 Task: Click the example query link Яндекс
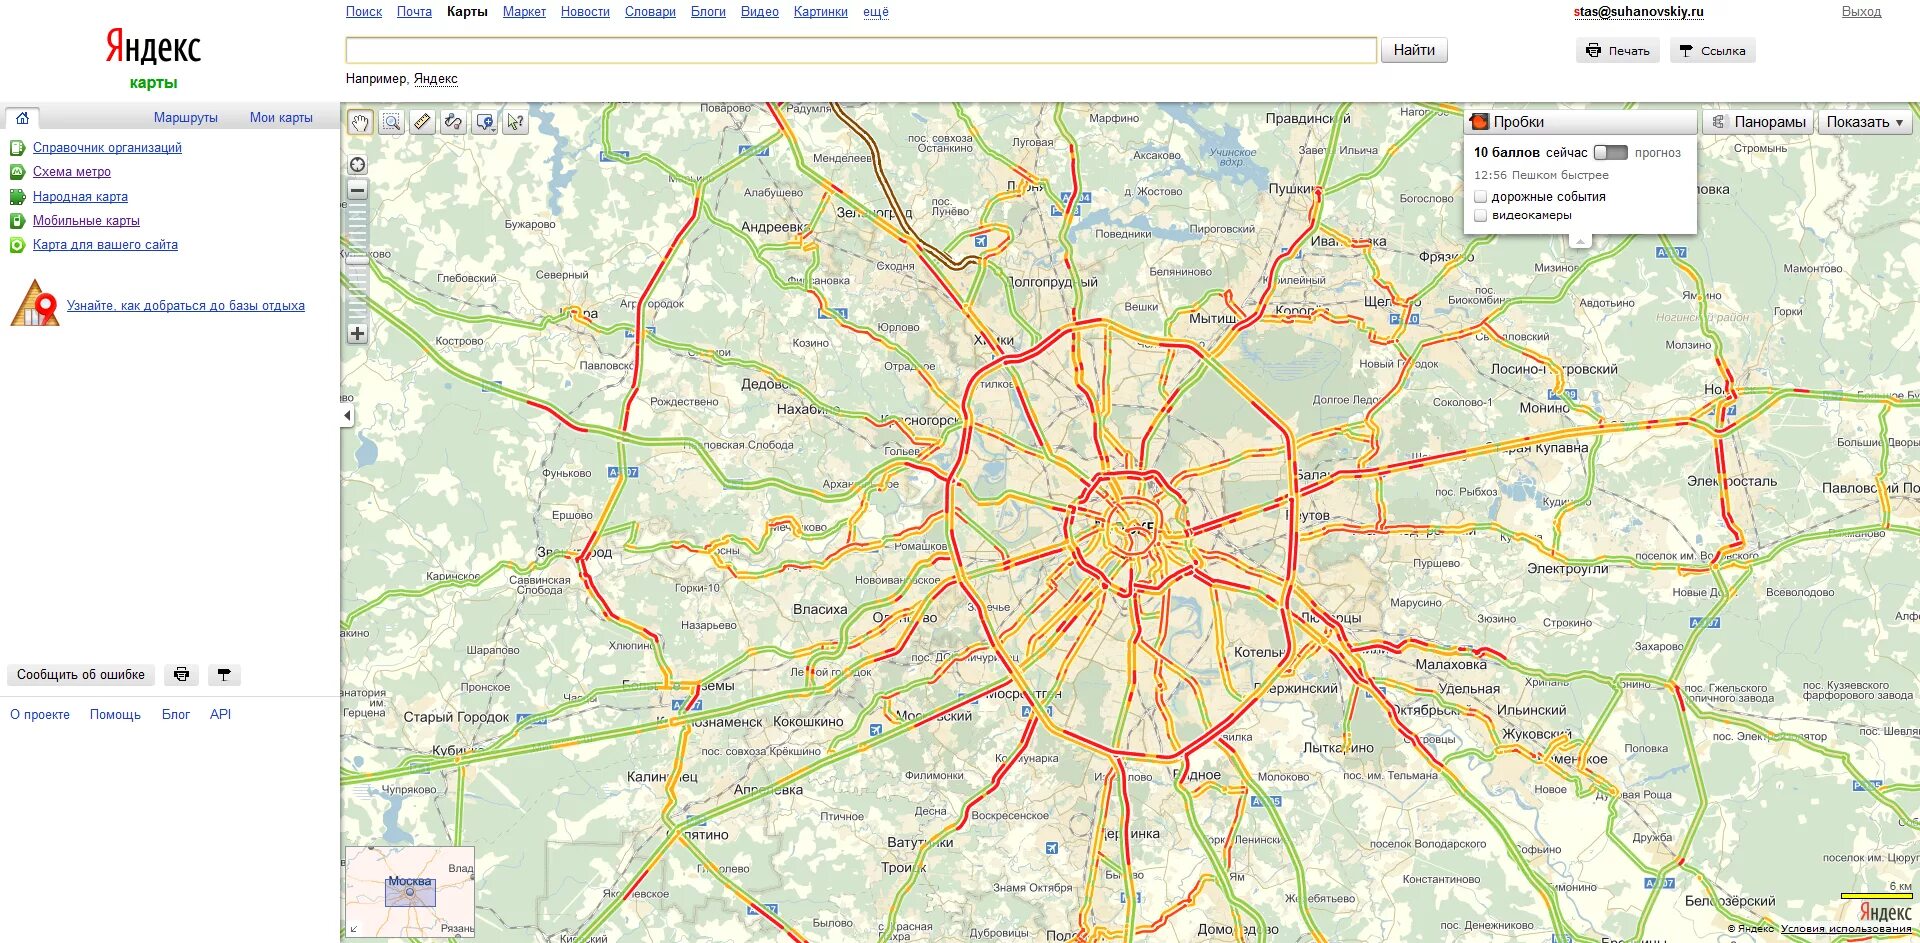(436, 79)
